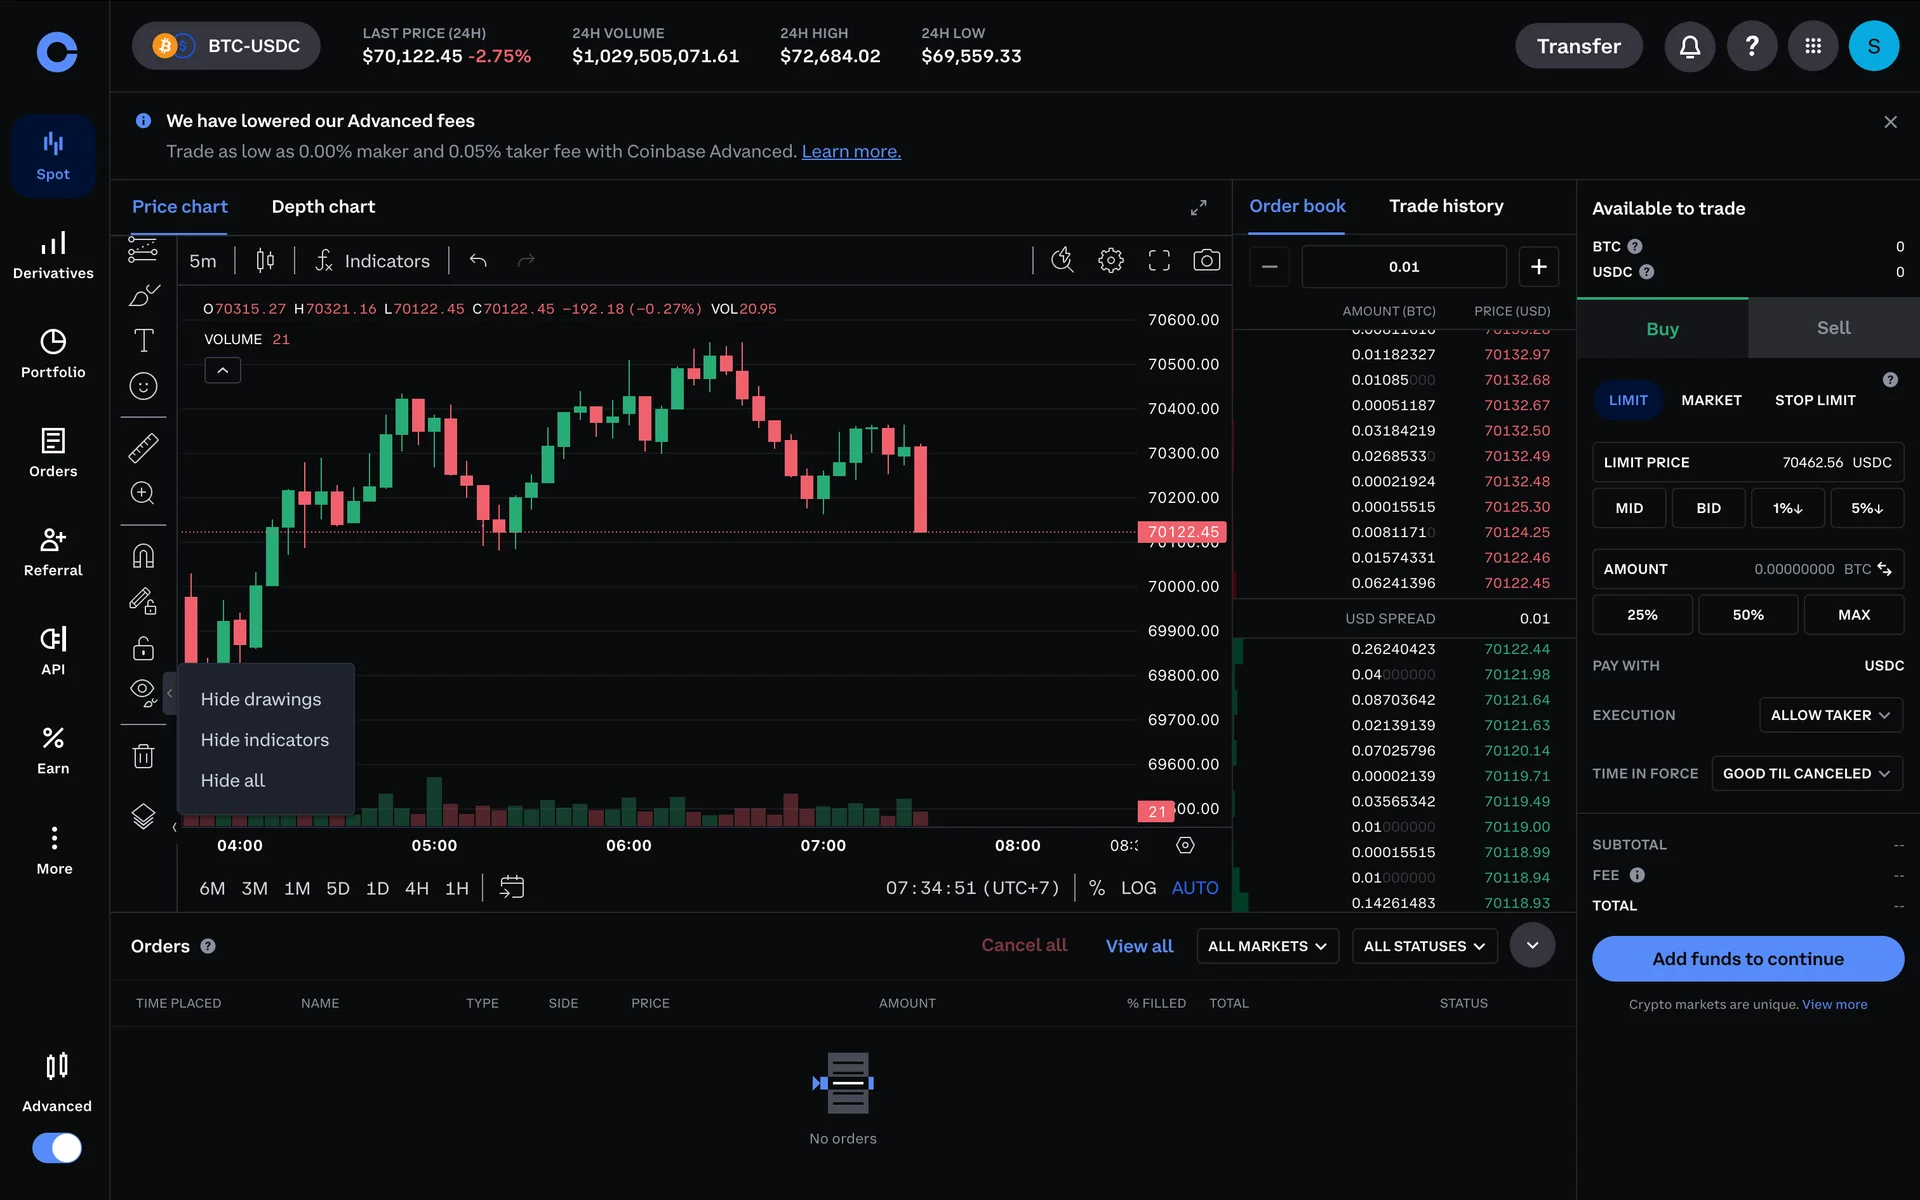Choose Hide indicators from the menu
The width and height of the screenshot is (1920, 1200).
(264, 740)
